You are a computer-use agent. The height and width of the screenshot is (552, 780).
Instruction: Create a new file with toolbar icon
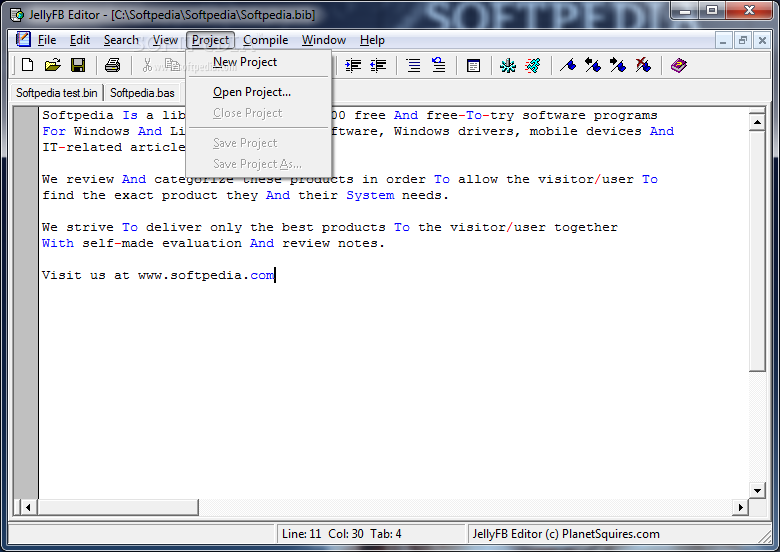tap(28, 65)
